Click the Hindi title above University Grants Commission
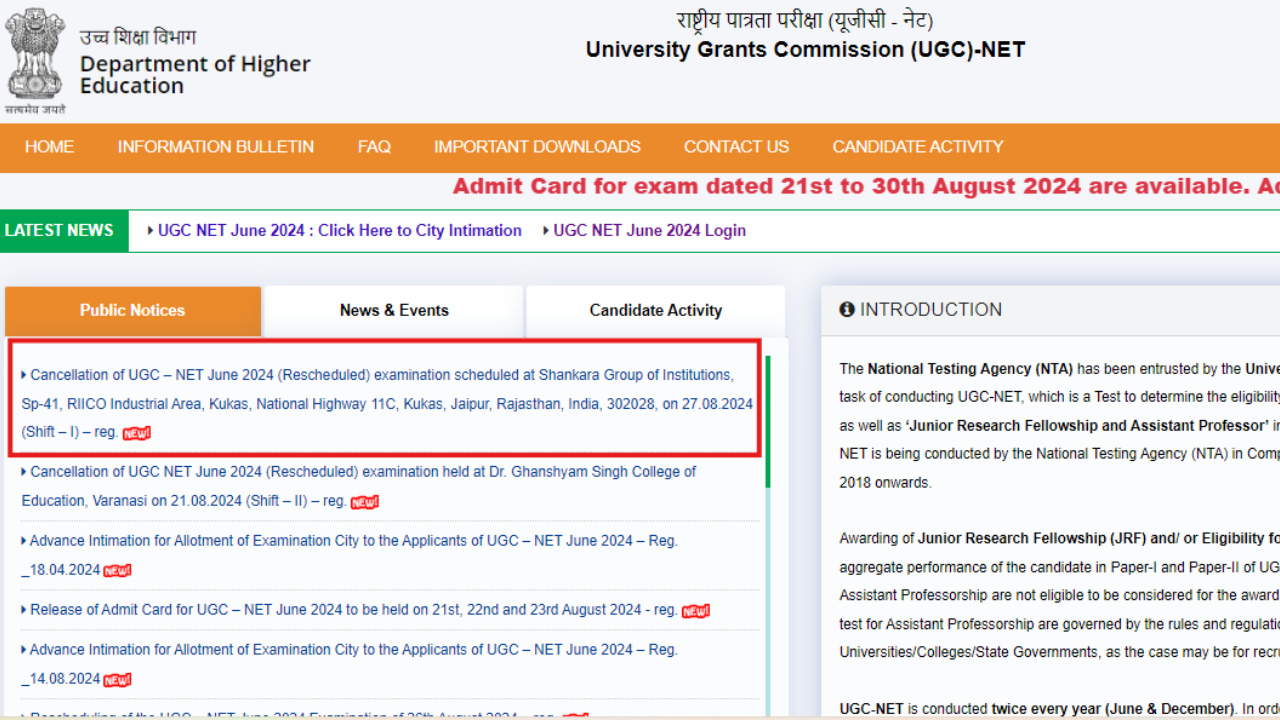Screen dimensions: 1280x720 [805, 19]
